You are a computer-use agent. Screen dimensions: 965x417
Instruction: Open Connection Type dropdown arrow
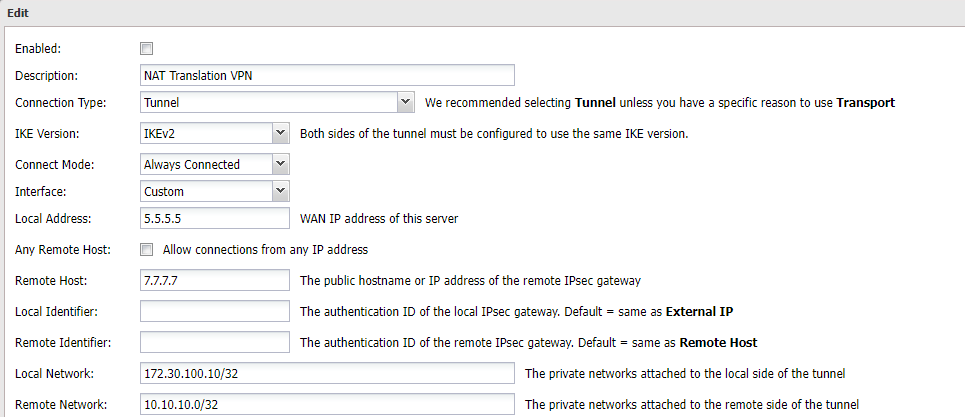click(405, 102)
